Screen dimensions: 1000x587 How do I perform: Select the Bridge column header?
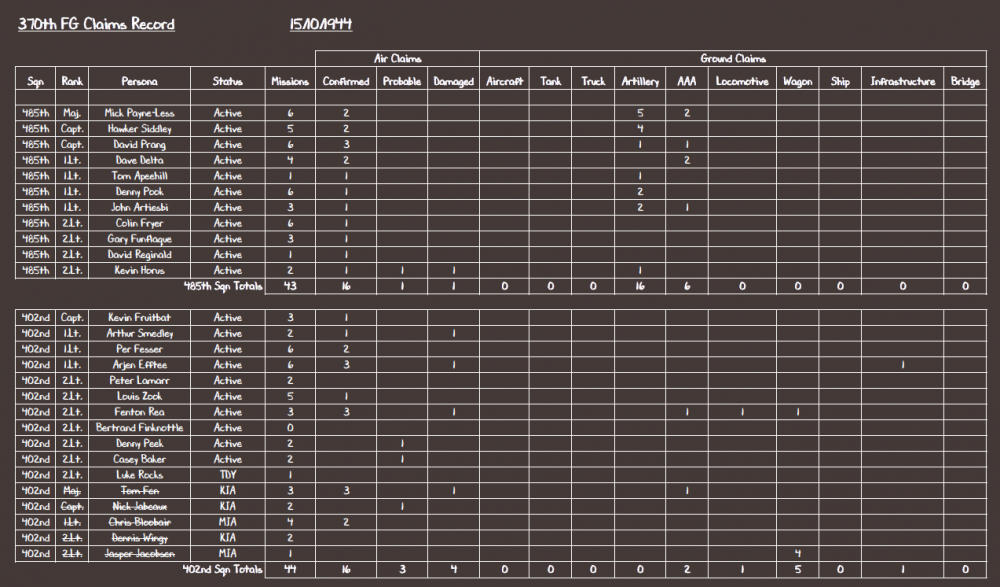coord(965,82)
